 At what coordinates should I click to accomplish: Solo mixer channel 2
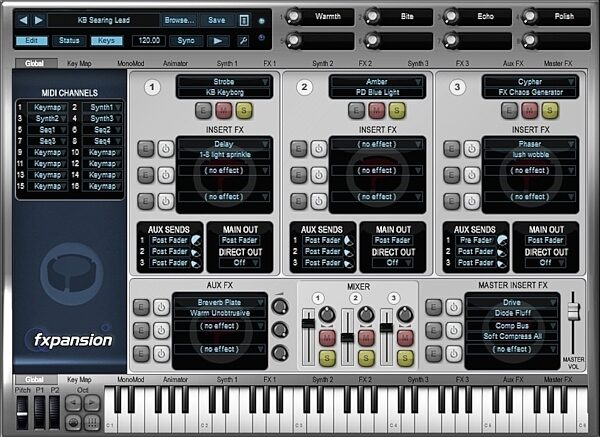[366, 358]
